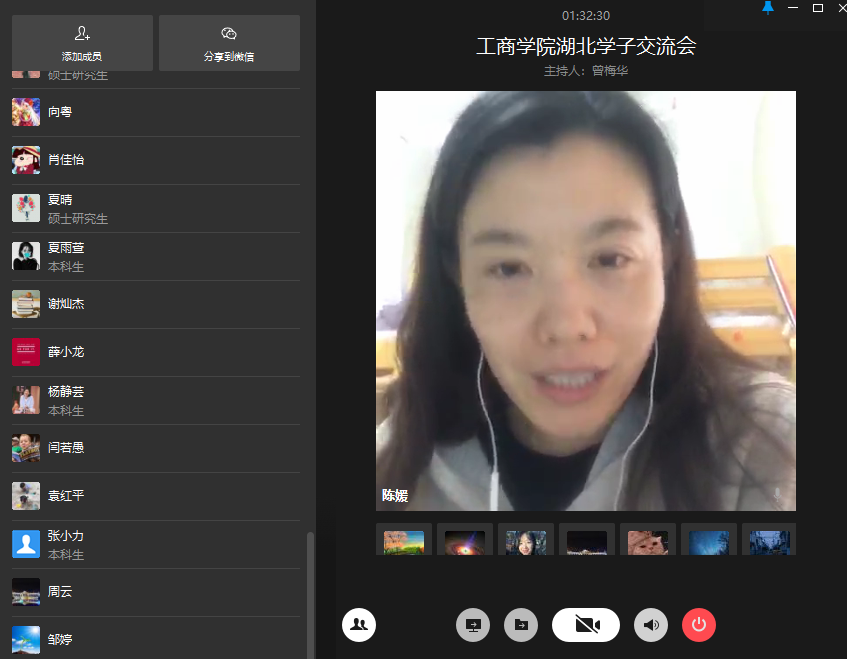Click the file share folder icon
The height and width of the screenshot is (659, 847).
coord(521,625)
